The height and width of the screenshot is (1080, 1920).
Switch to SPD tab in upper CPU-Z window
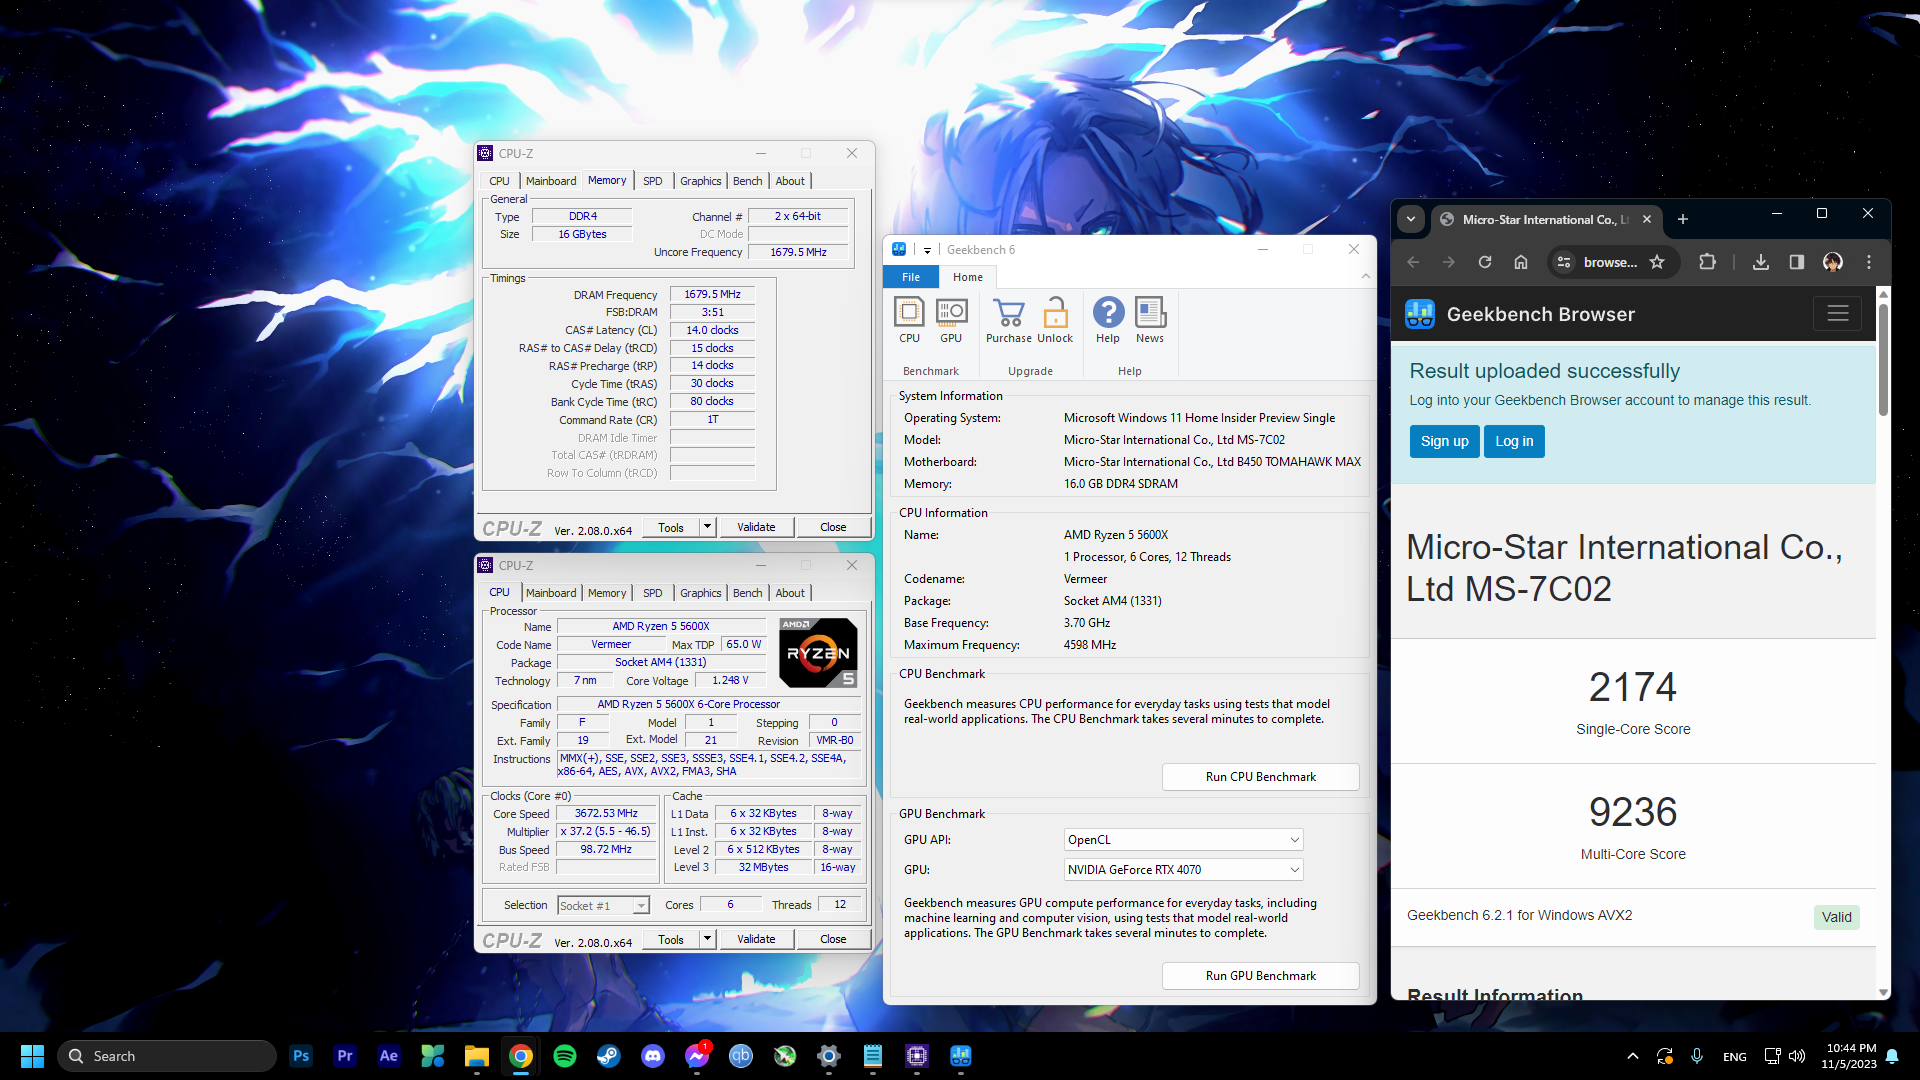pos(653,181)
